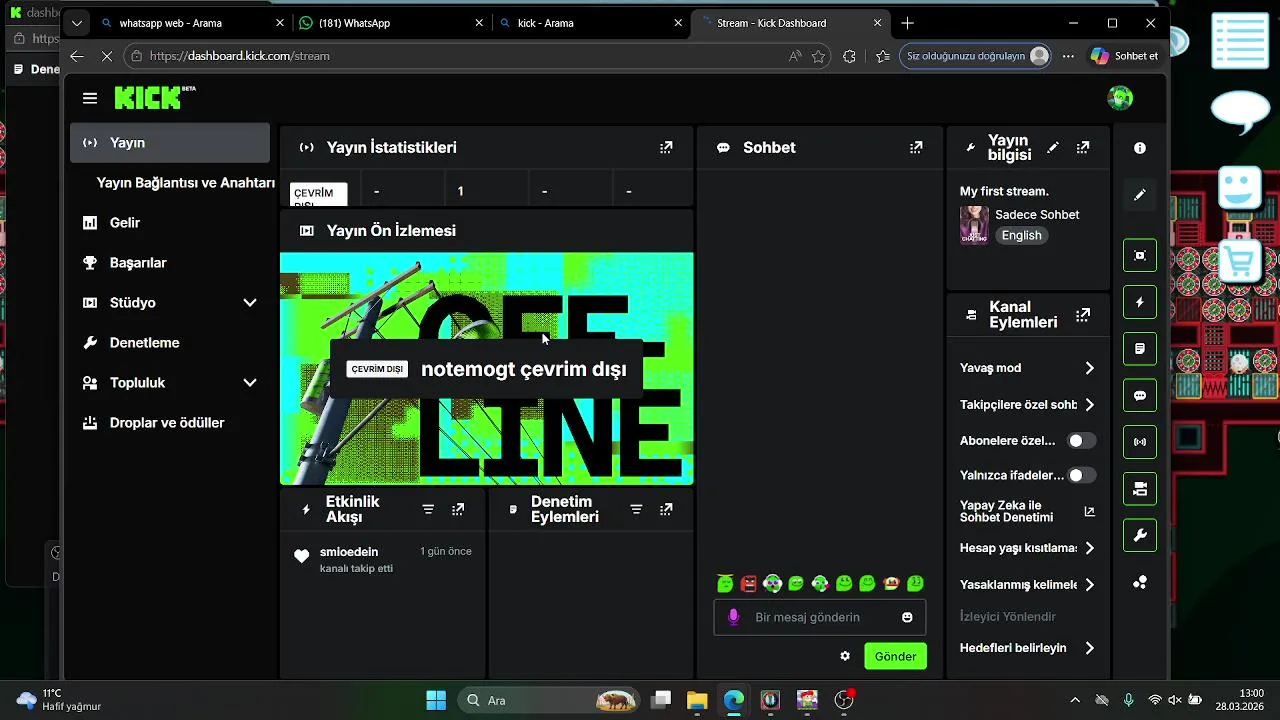
Task: Open File Explorer from the taskbar
Action: tap(697, 700)
